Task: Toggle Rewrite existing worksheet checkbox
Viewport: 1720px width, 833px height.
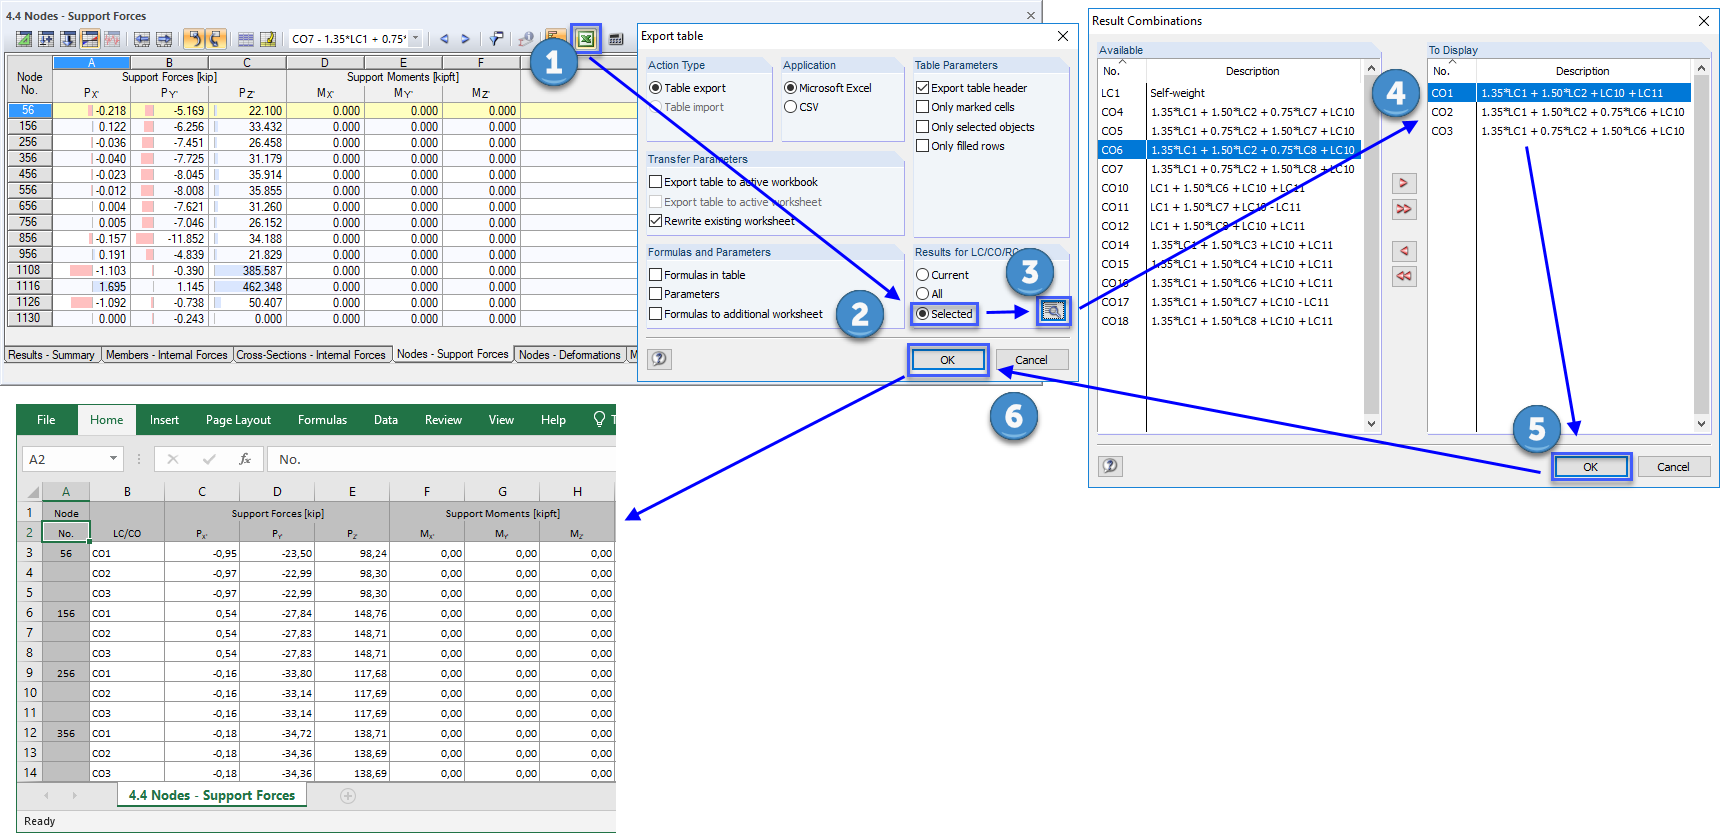Action: point(656,221)
